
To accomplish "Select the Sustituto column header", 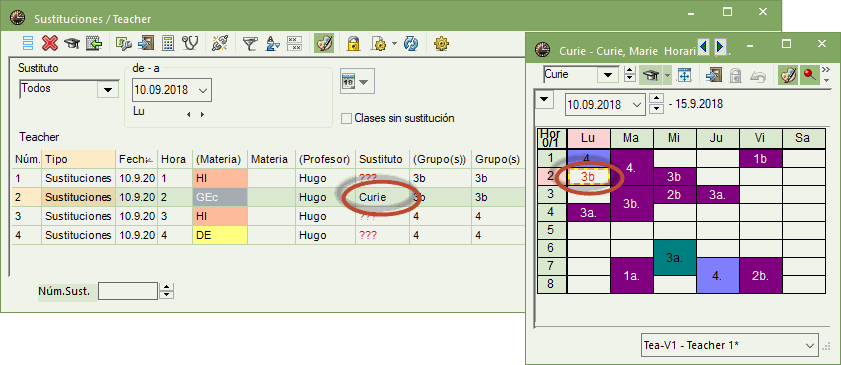I will click(x=381, y=159).
